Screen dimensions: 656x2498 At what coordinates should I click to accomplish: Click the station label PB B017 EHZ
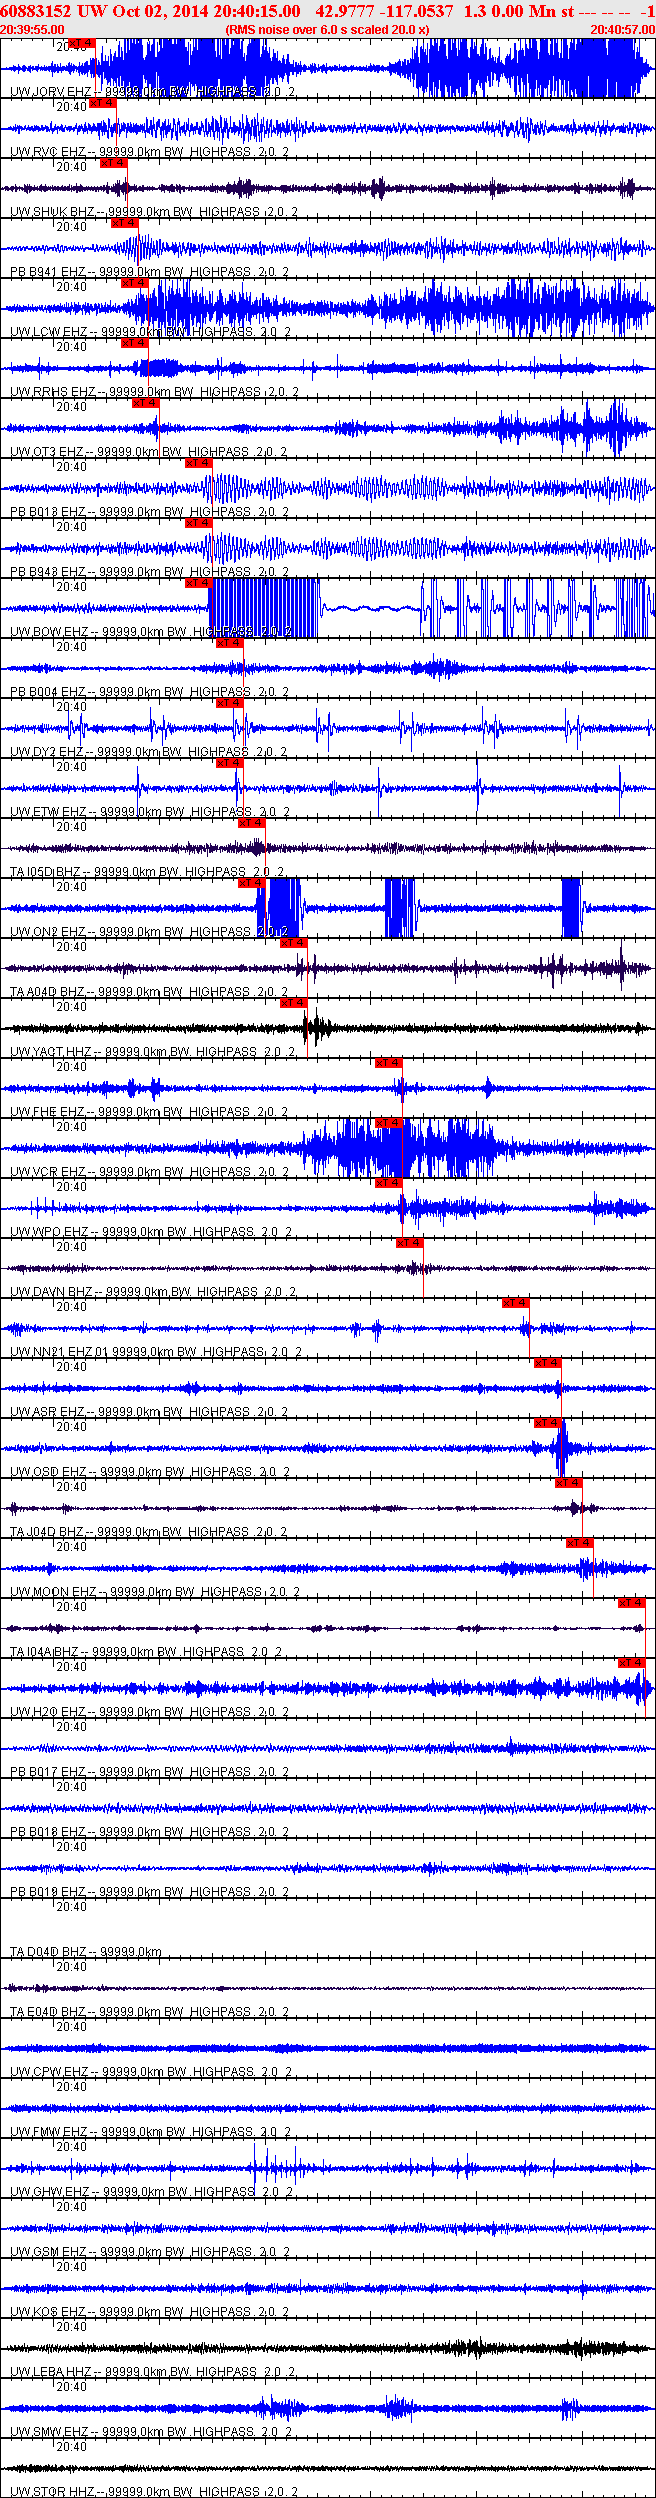(48, 1772)
